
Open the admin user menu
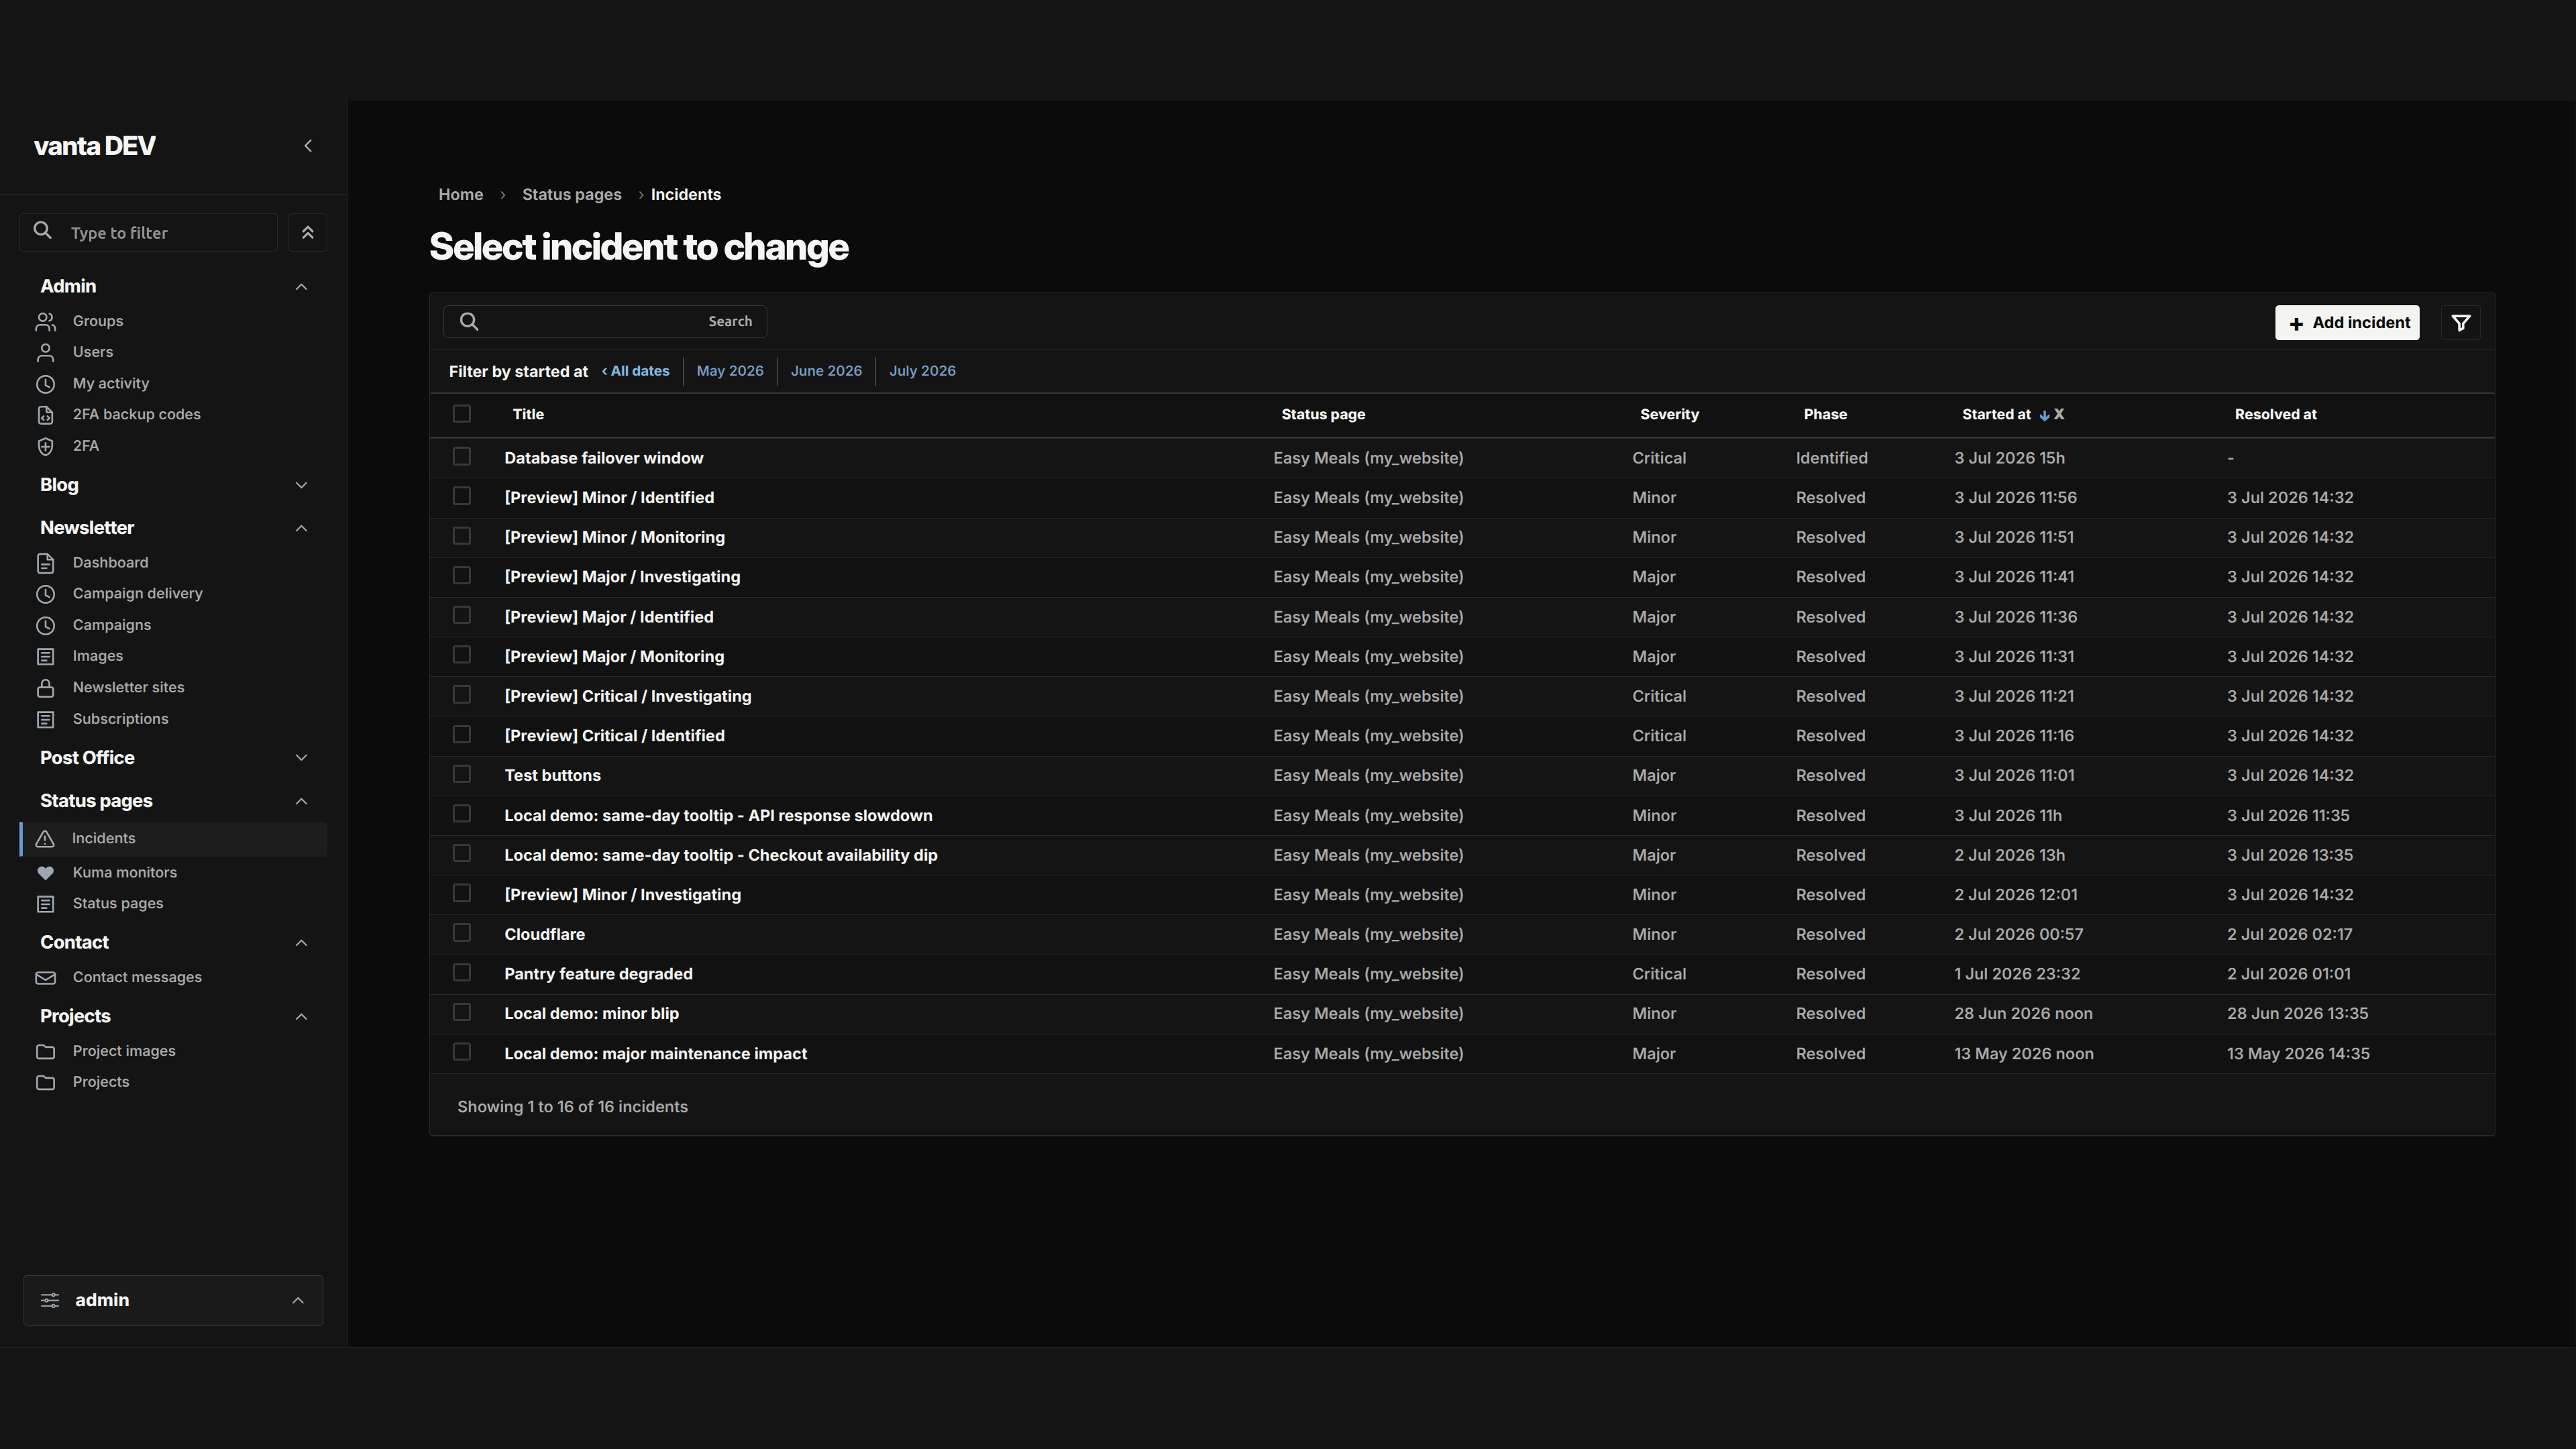173,1300
